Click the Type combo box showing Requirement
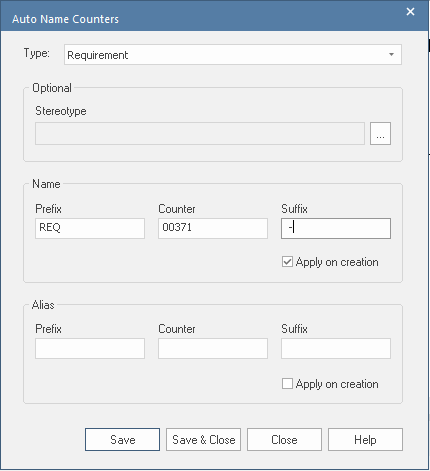This screenshot has width=430, height=471. [x=233, y=55]
